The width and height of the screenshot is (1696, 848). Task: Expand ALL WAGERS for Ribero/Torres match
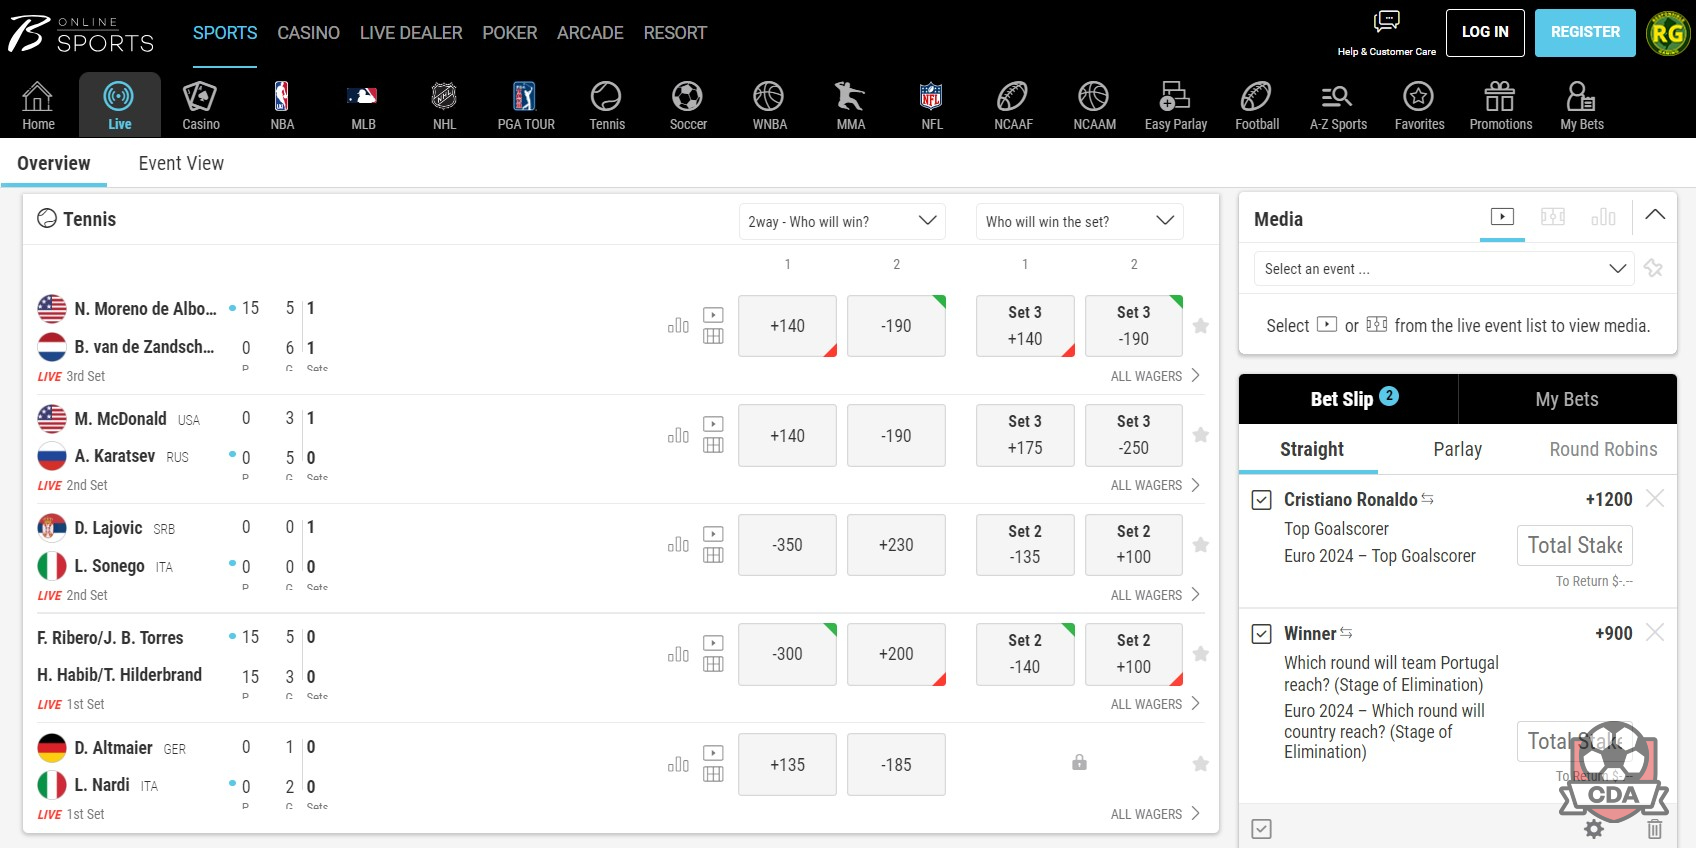(x=1155, y=704)
